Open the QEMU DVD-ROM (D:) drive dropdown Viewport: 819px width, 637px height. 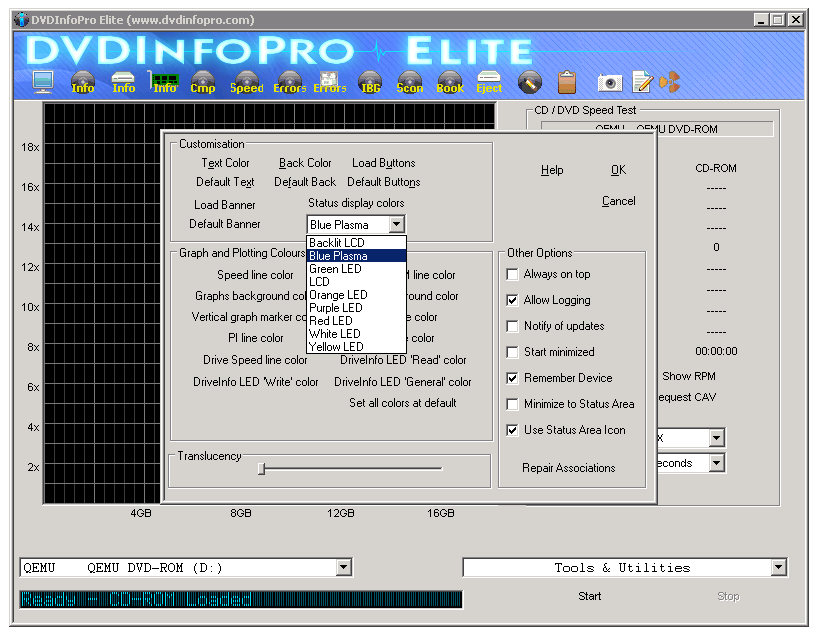(343, 568)
